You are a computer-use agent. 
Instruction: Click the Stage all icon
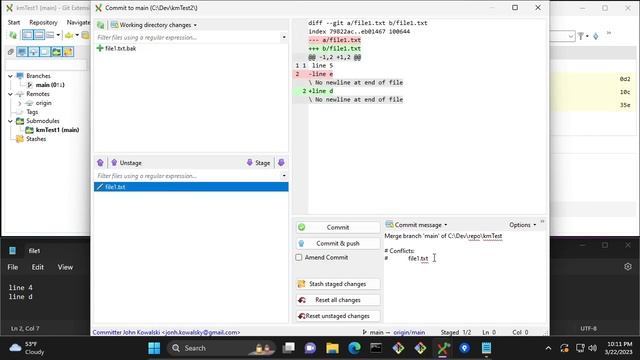(281, 163)
